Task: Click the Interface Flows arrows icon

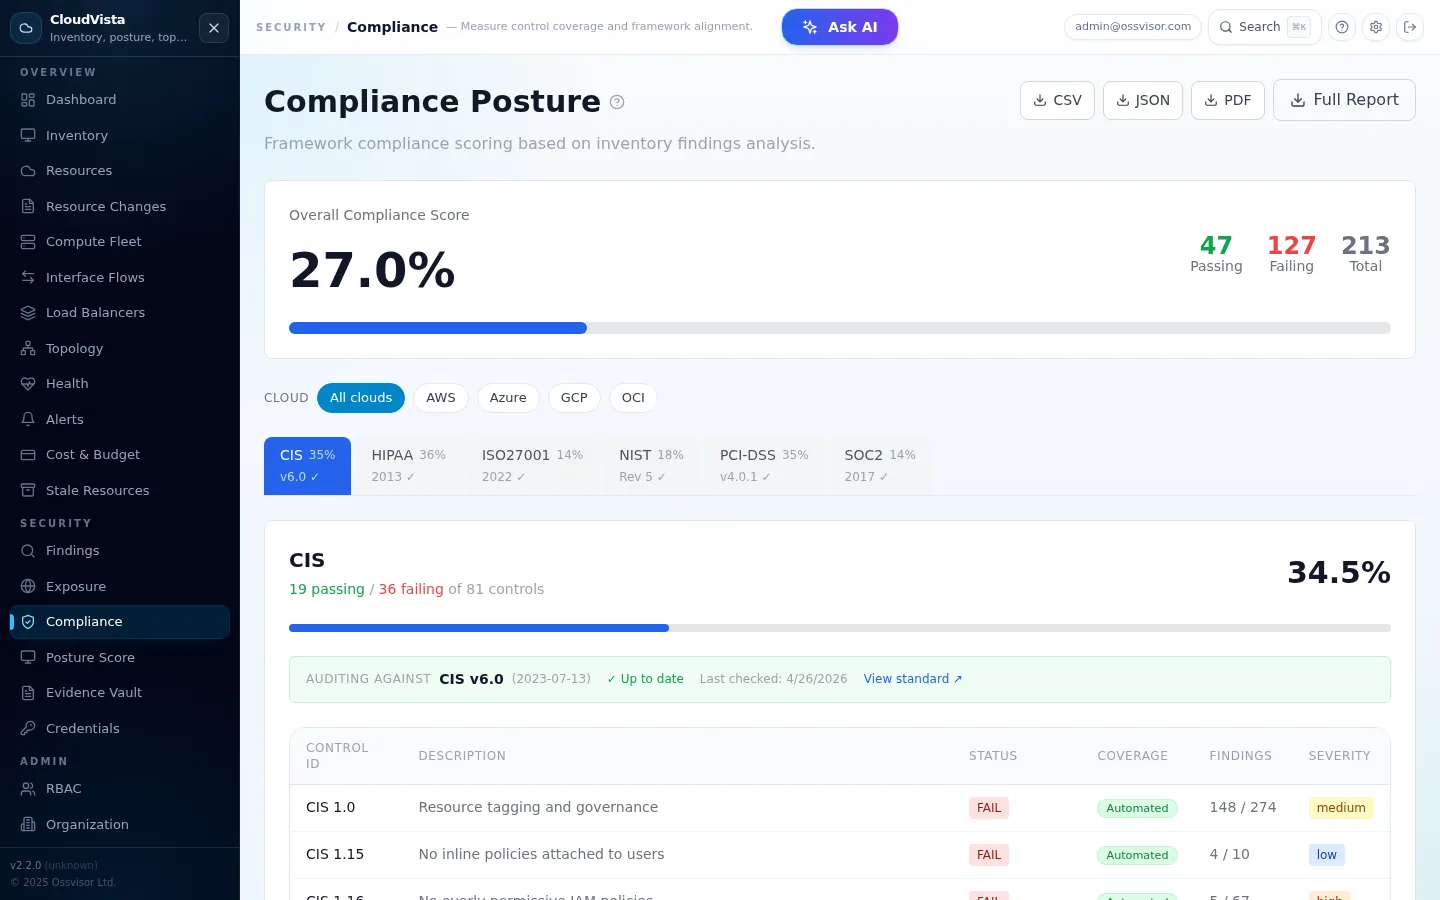Action: tap(28, 277)
